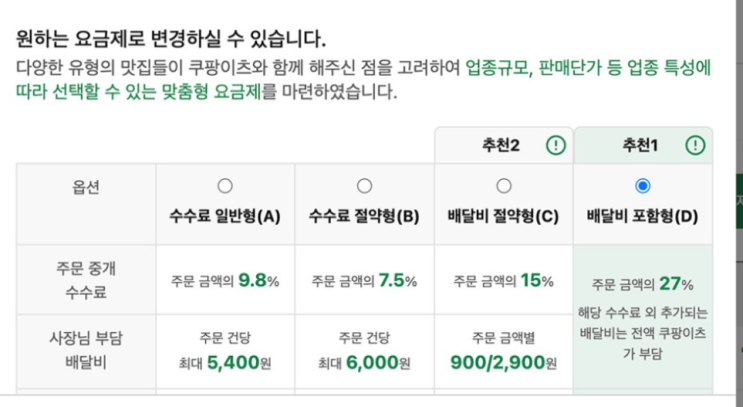Click the 수수료 일반형(A) plan title
The height and width of the screenshot is (407, 743).
point(225,217)
